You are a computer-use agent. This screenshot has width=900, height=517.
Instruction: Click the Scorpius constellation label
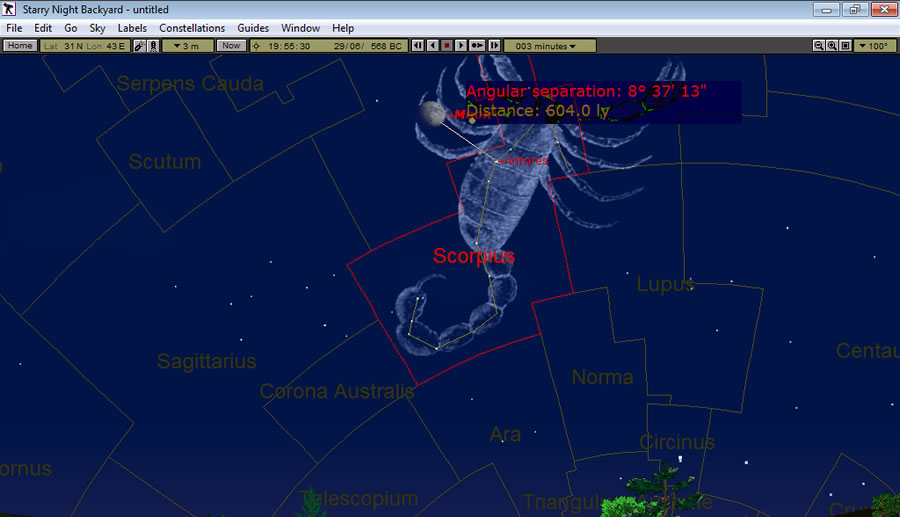pyautogui.click(x=474, y=256)
